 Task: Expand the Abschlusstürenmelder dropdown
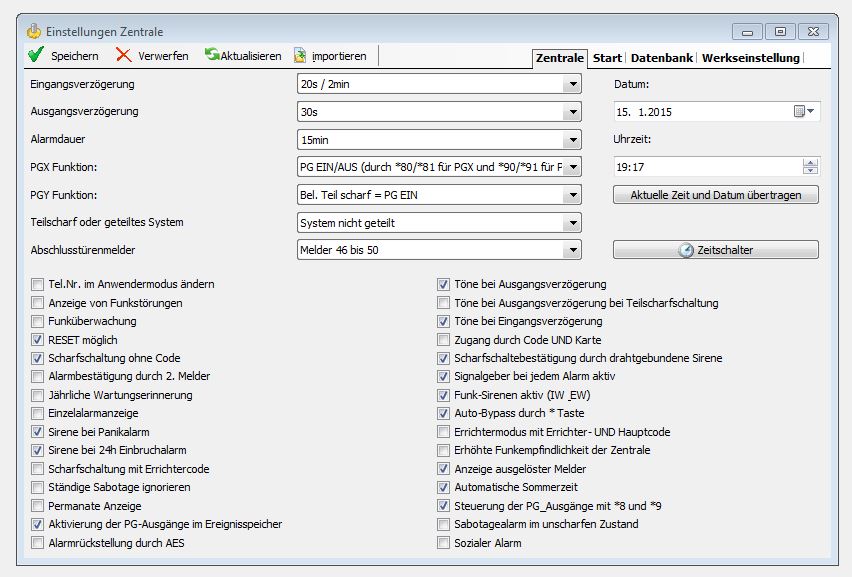click(571, 250)
